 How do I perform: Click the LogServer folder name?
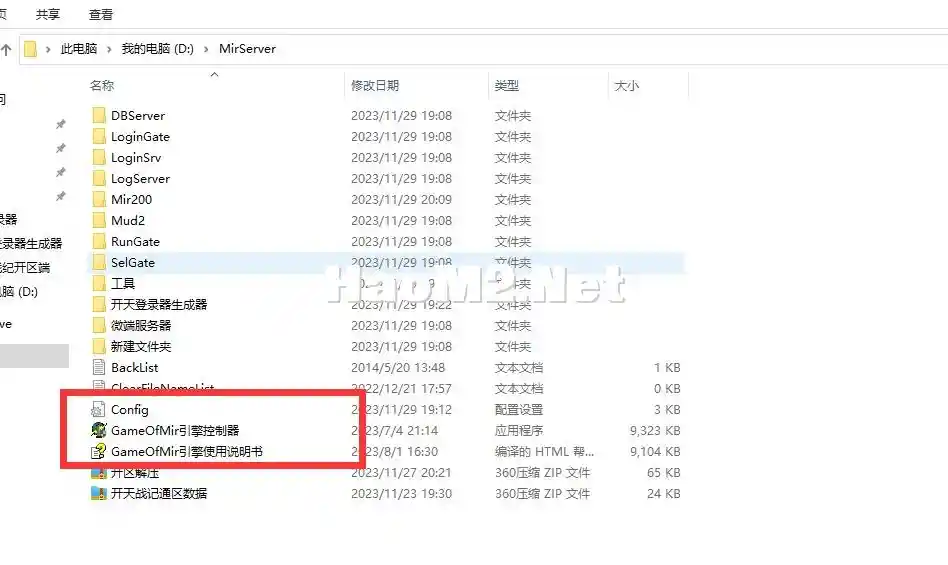[140, 179]
